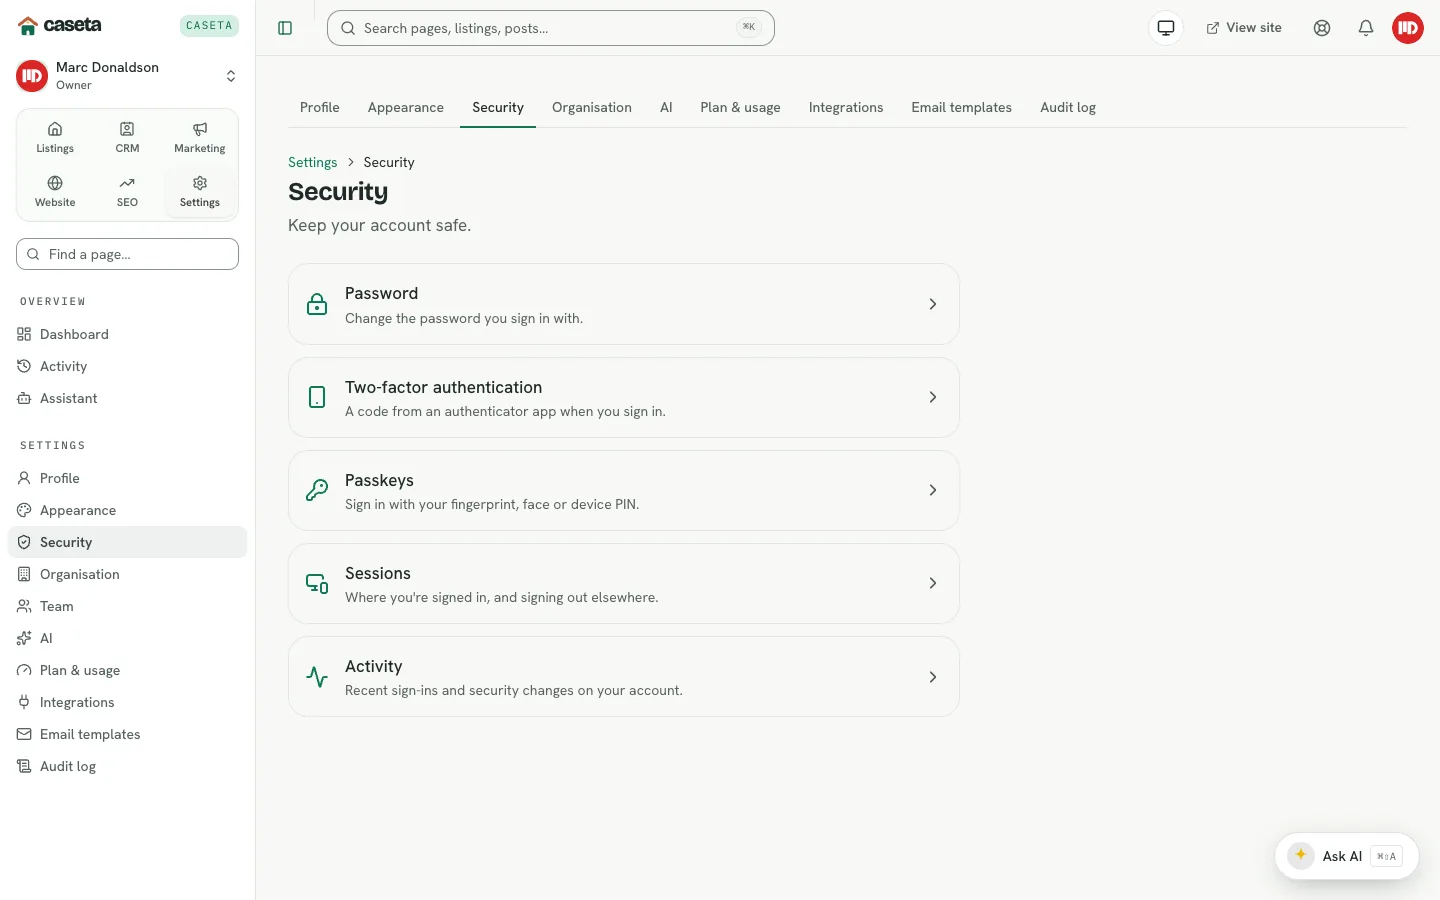Open the CRM section

pos(127,138)
